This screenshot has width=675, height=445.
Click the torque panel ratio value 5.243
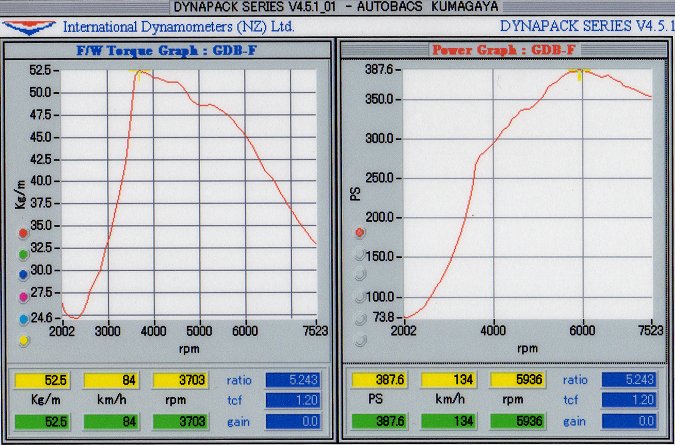[x=293, y=380]
